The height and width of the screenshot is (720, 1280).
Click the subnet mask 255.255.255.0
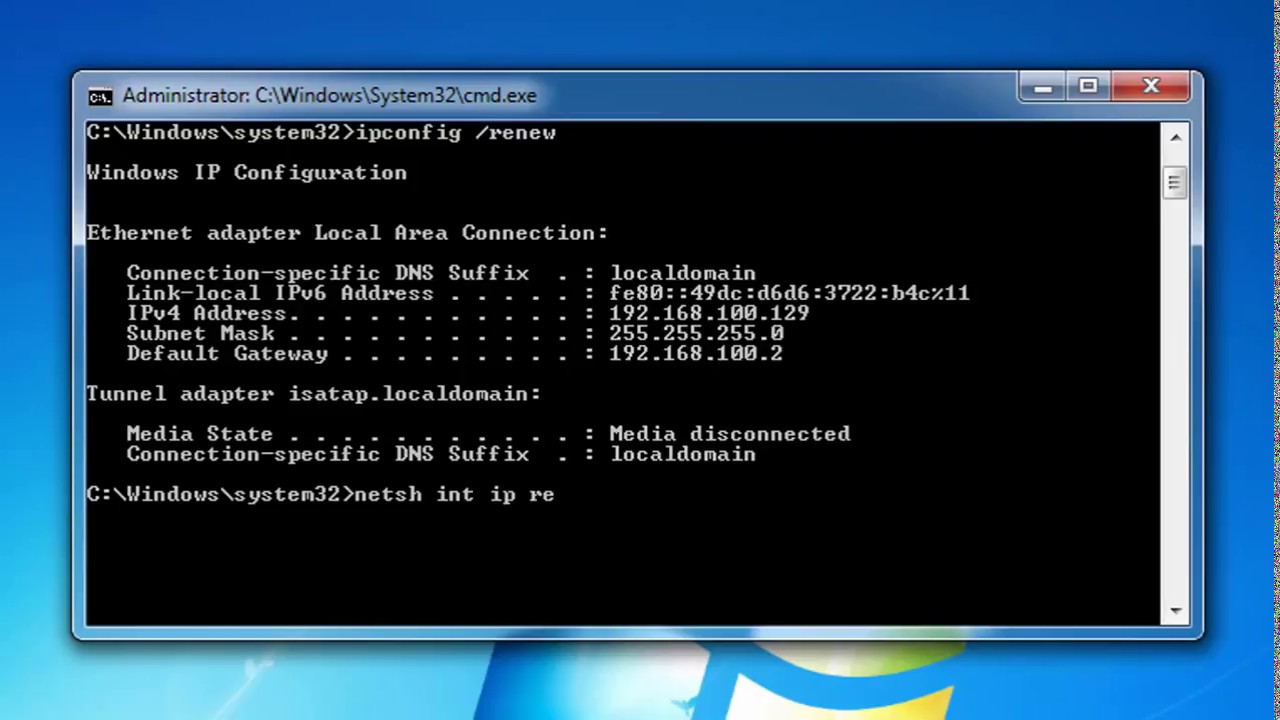pos(696,333)
